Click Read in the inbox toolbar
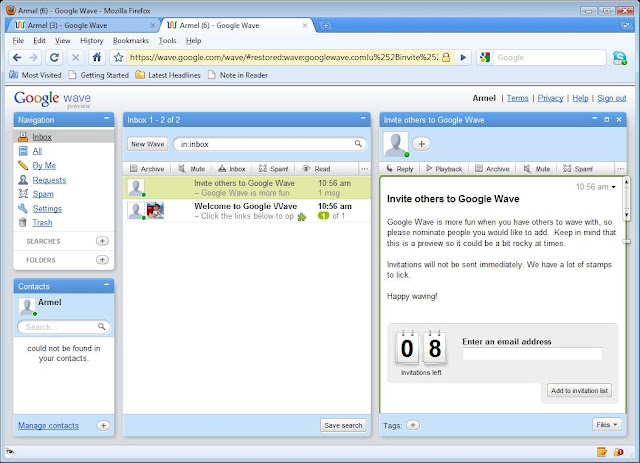Screen dimensions: 640x463 coord(316,169)
